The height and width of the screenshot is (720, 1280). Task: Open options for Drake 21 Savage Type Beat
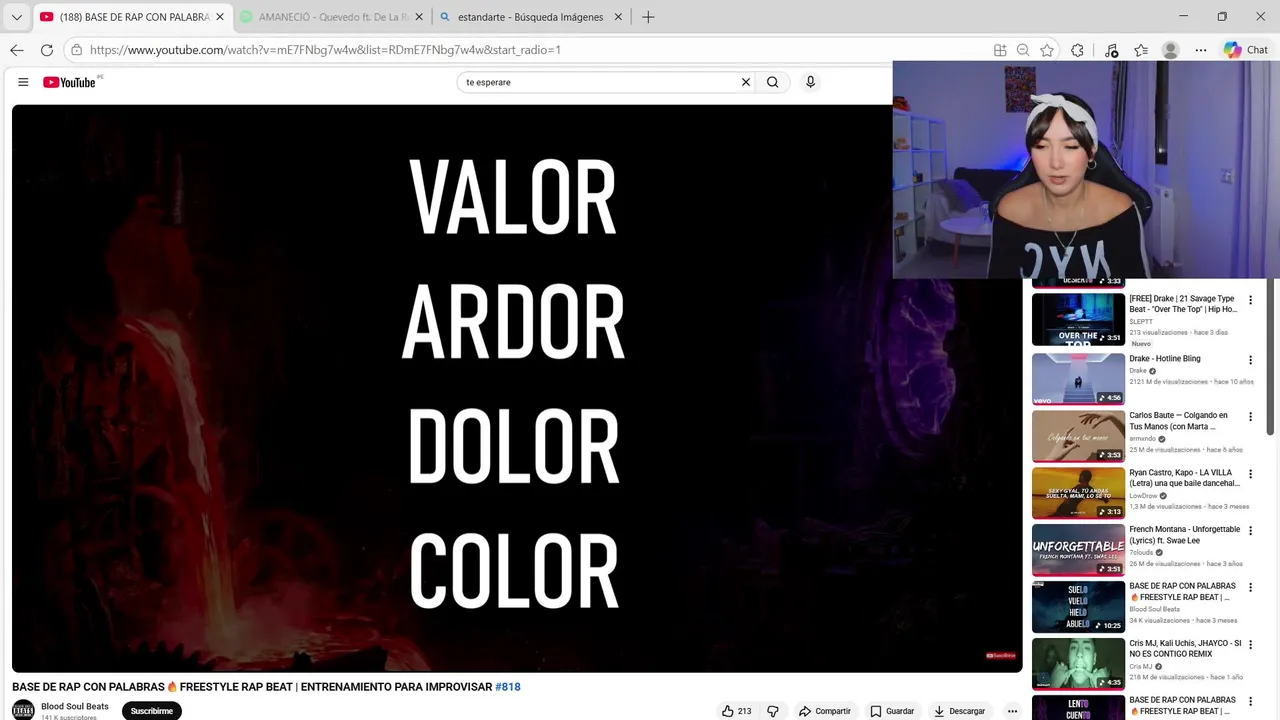click(1250, 301)
